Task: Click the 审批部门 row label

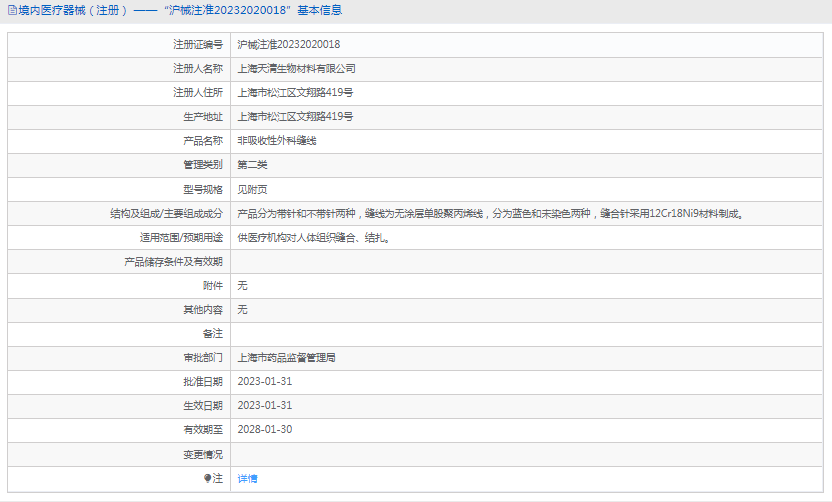Action: [x=203, y=358]
